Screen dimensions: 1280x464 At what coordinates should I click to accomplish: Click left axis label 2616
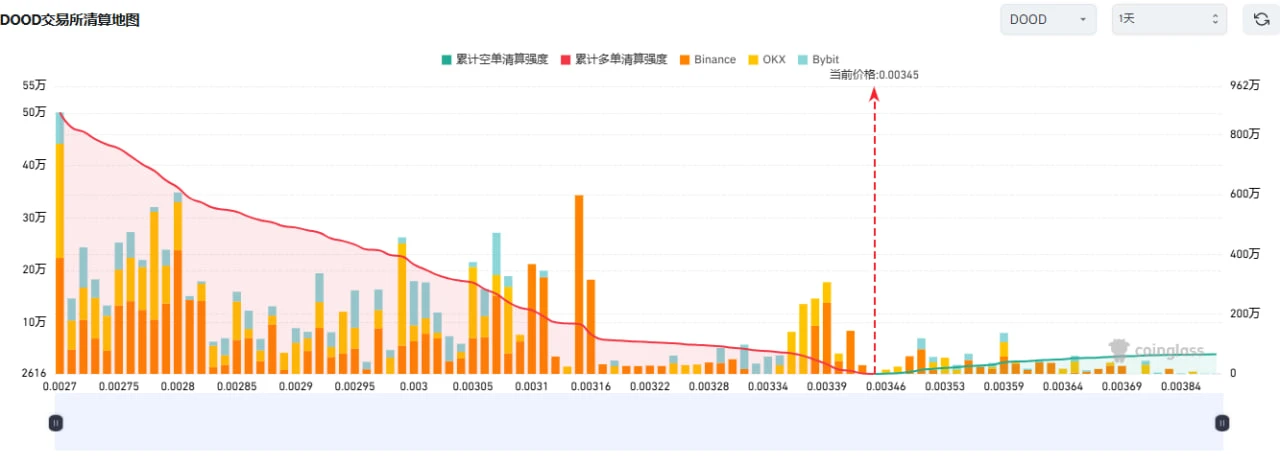[x=33, y=373]
